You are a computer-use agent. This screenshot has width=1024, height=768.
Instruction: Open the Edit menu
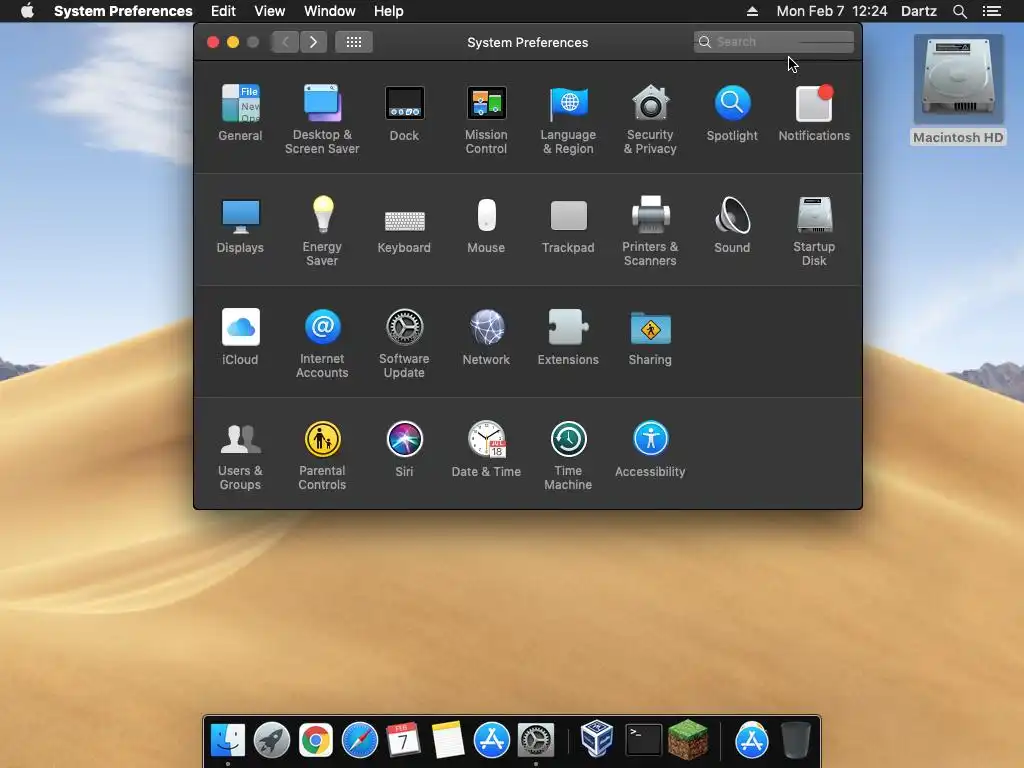[x=223, y=11]
